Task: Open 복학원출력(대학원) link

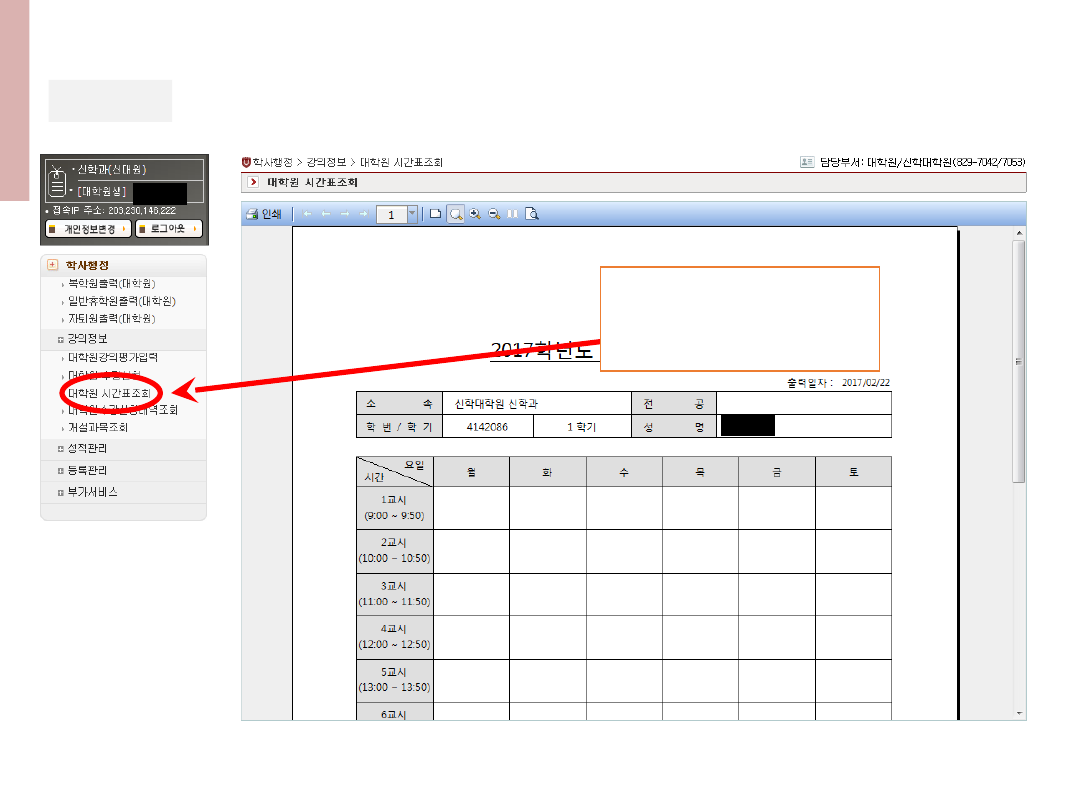Action: click(112, 284)
